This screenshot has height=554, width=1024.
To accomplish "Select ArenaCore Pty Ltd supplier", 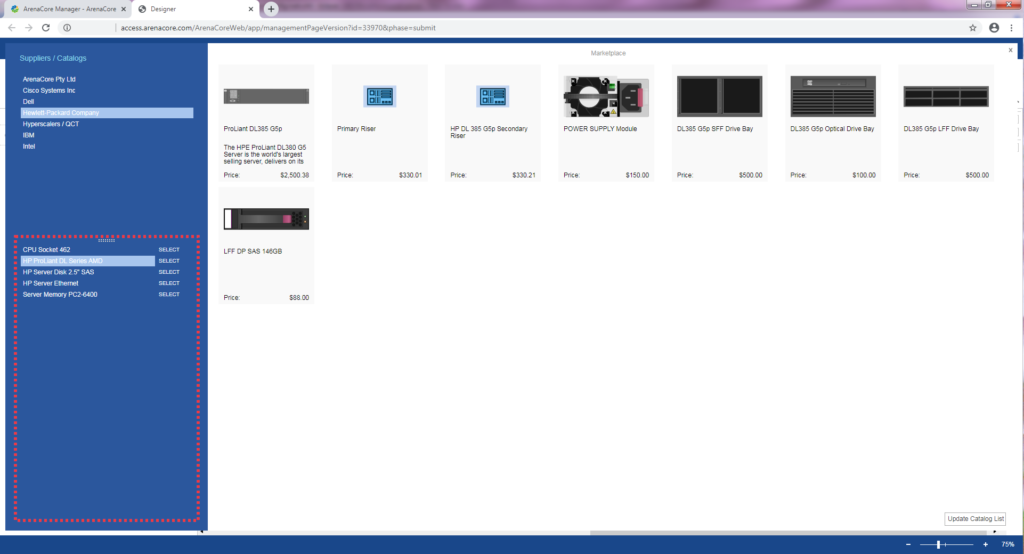I will pos(49,79).
